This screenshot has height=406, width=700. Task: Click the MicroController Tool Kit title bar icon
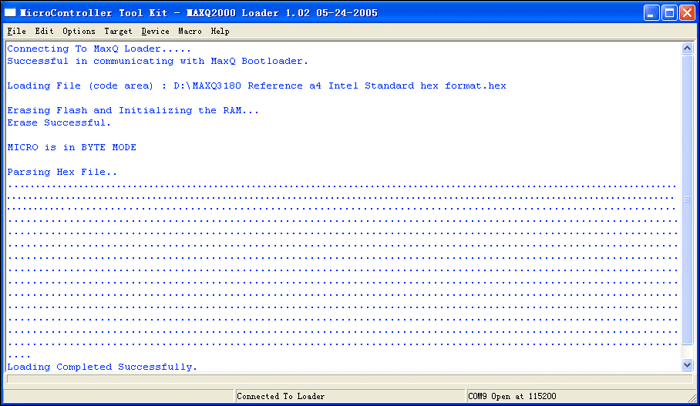11,12
